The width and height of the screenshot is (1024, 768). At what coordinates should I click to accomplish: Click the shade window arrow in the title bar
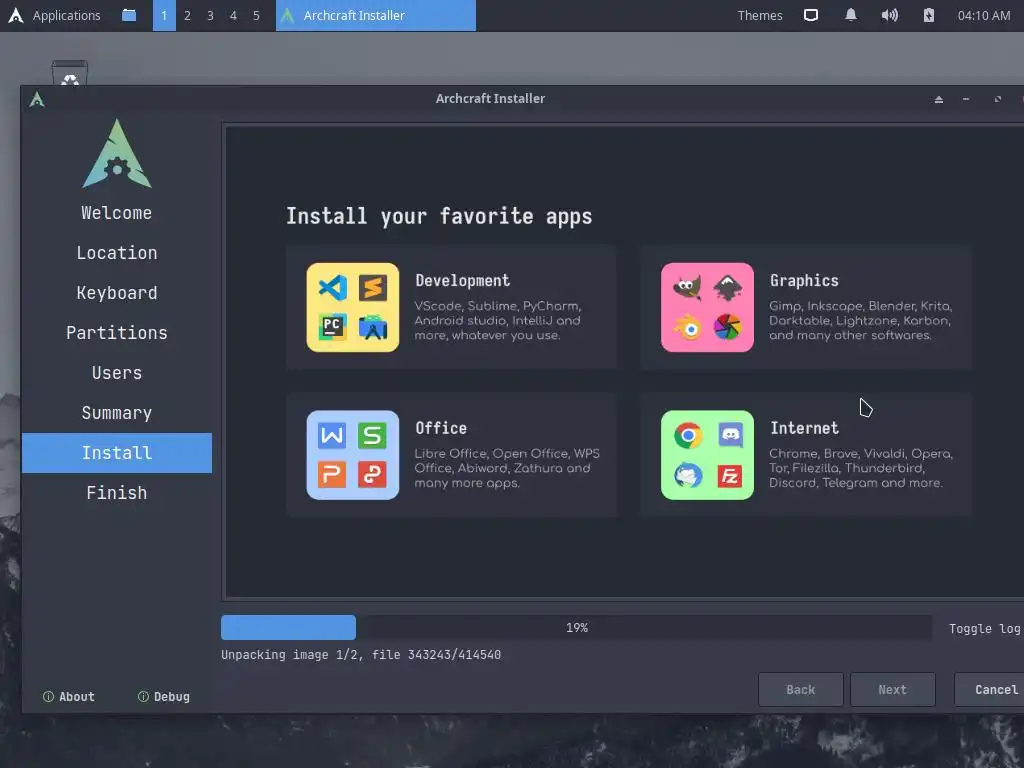938,99
